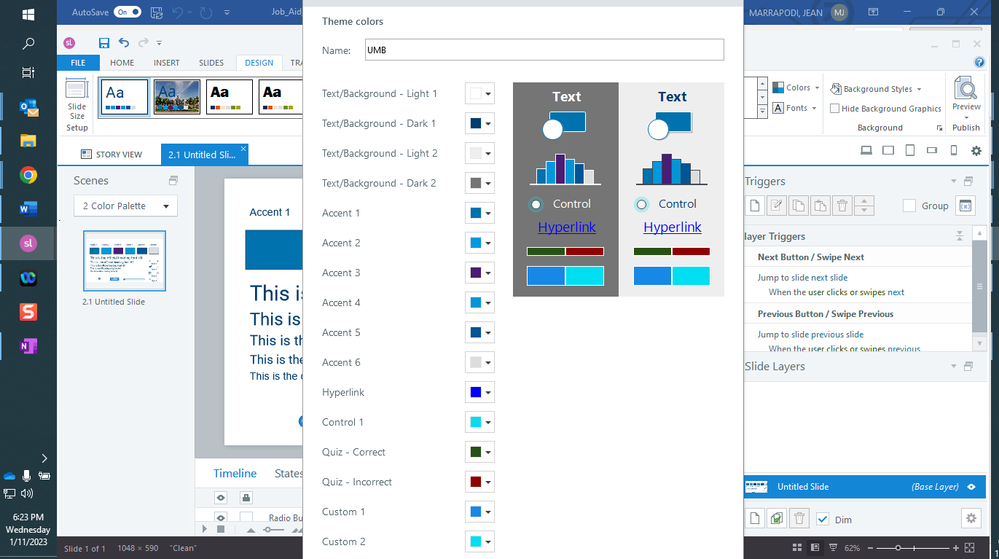Open the help question mark icon

(979, 62)
